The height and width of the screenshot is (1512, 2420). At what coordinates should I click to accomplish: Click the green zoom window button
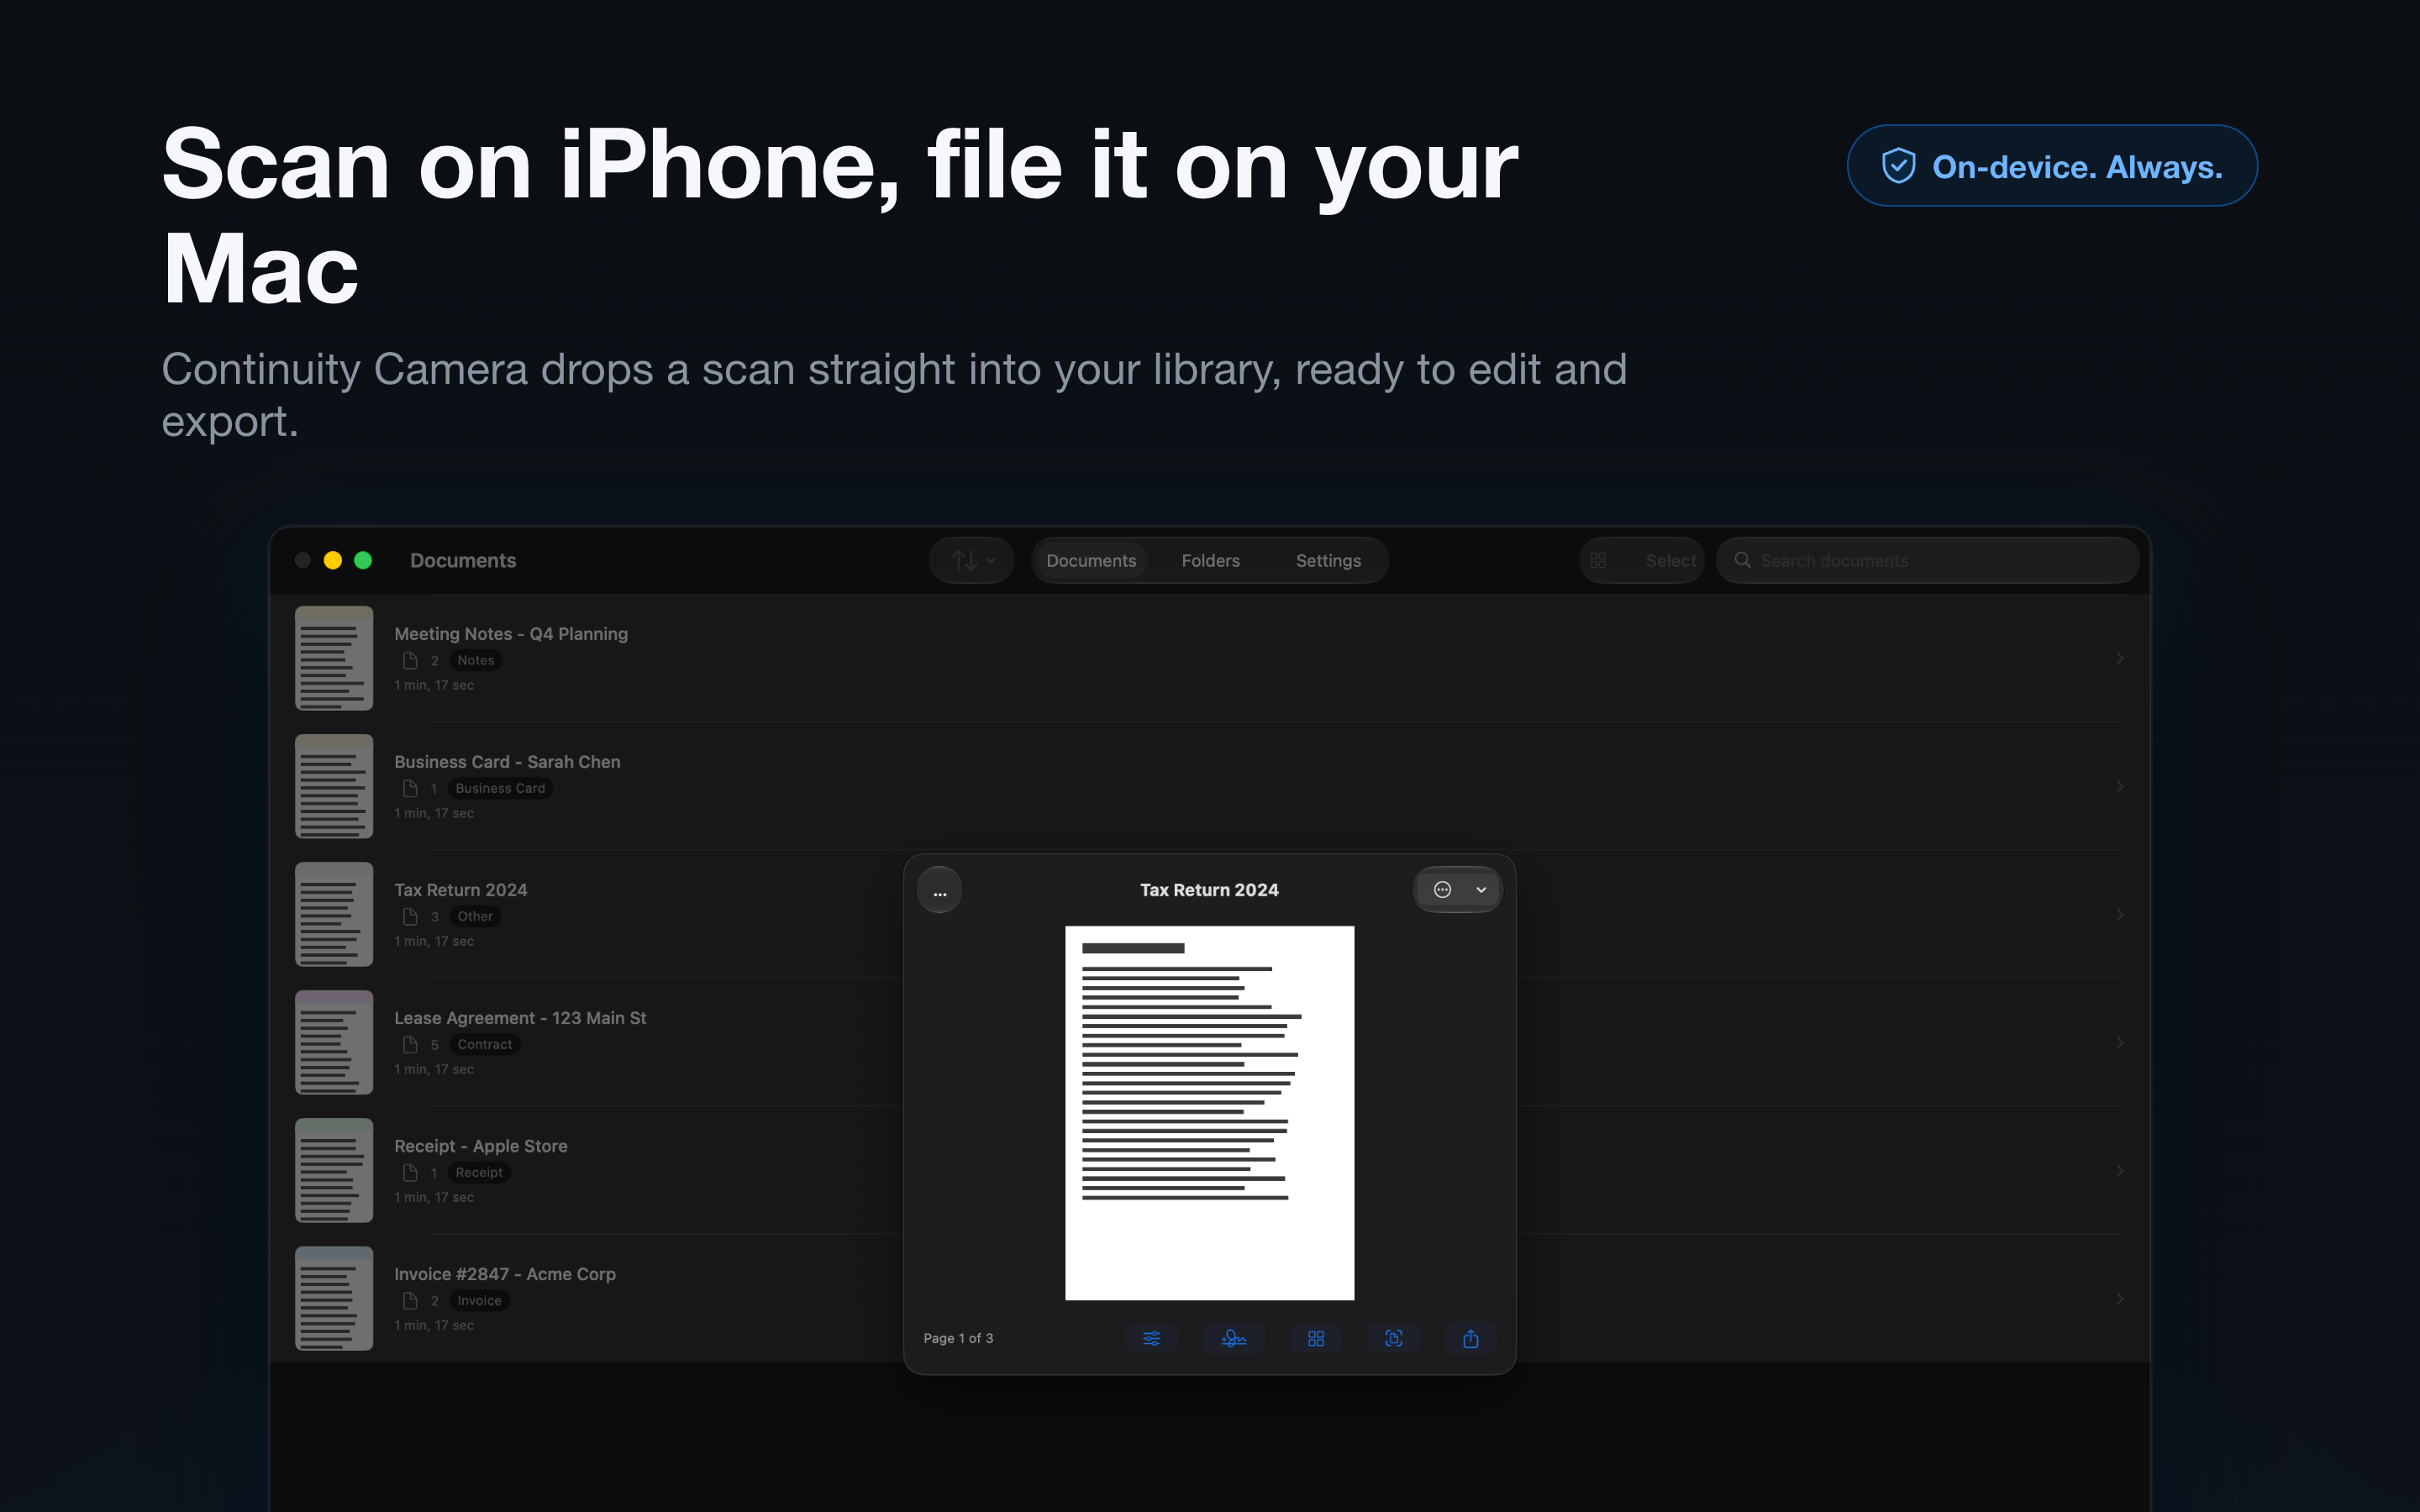pyautogui.click(x=363, y=560)
